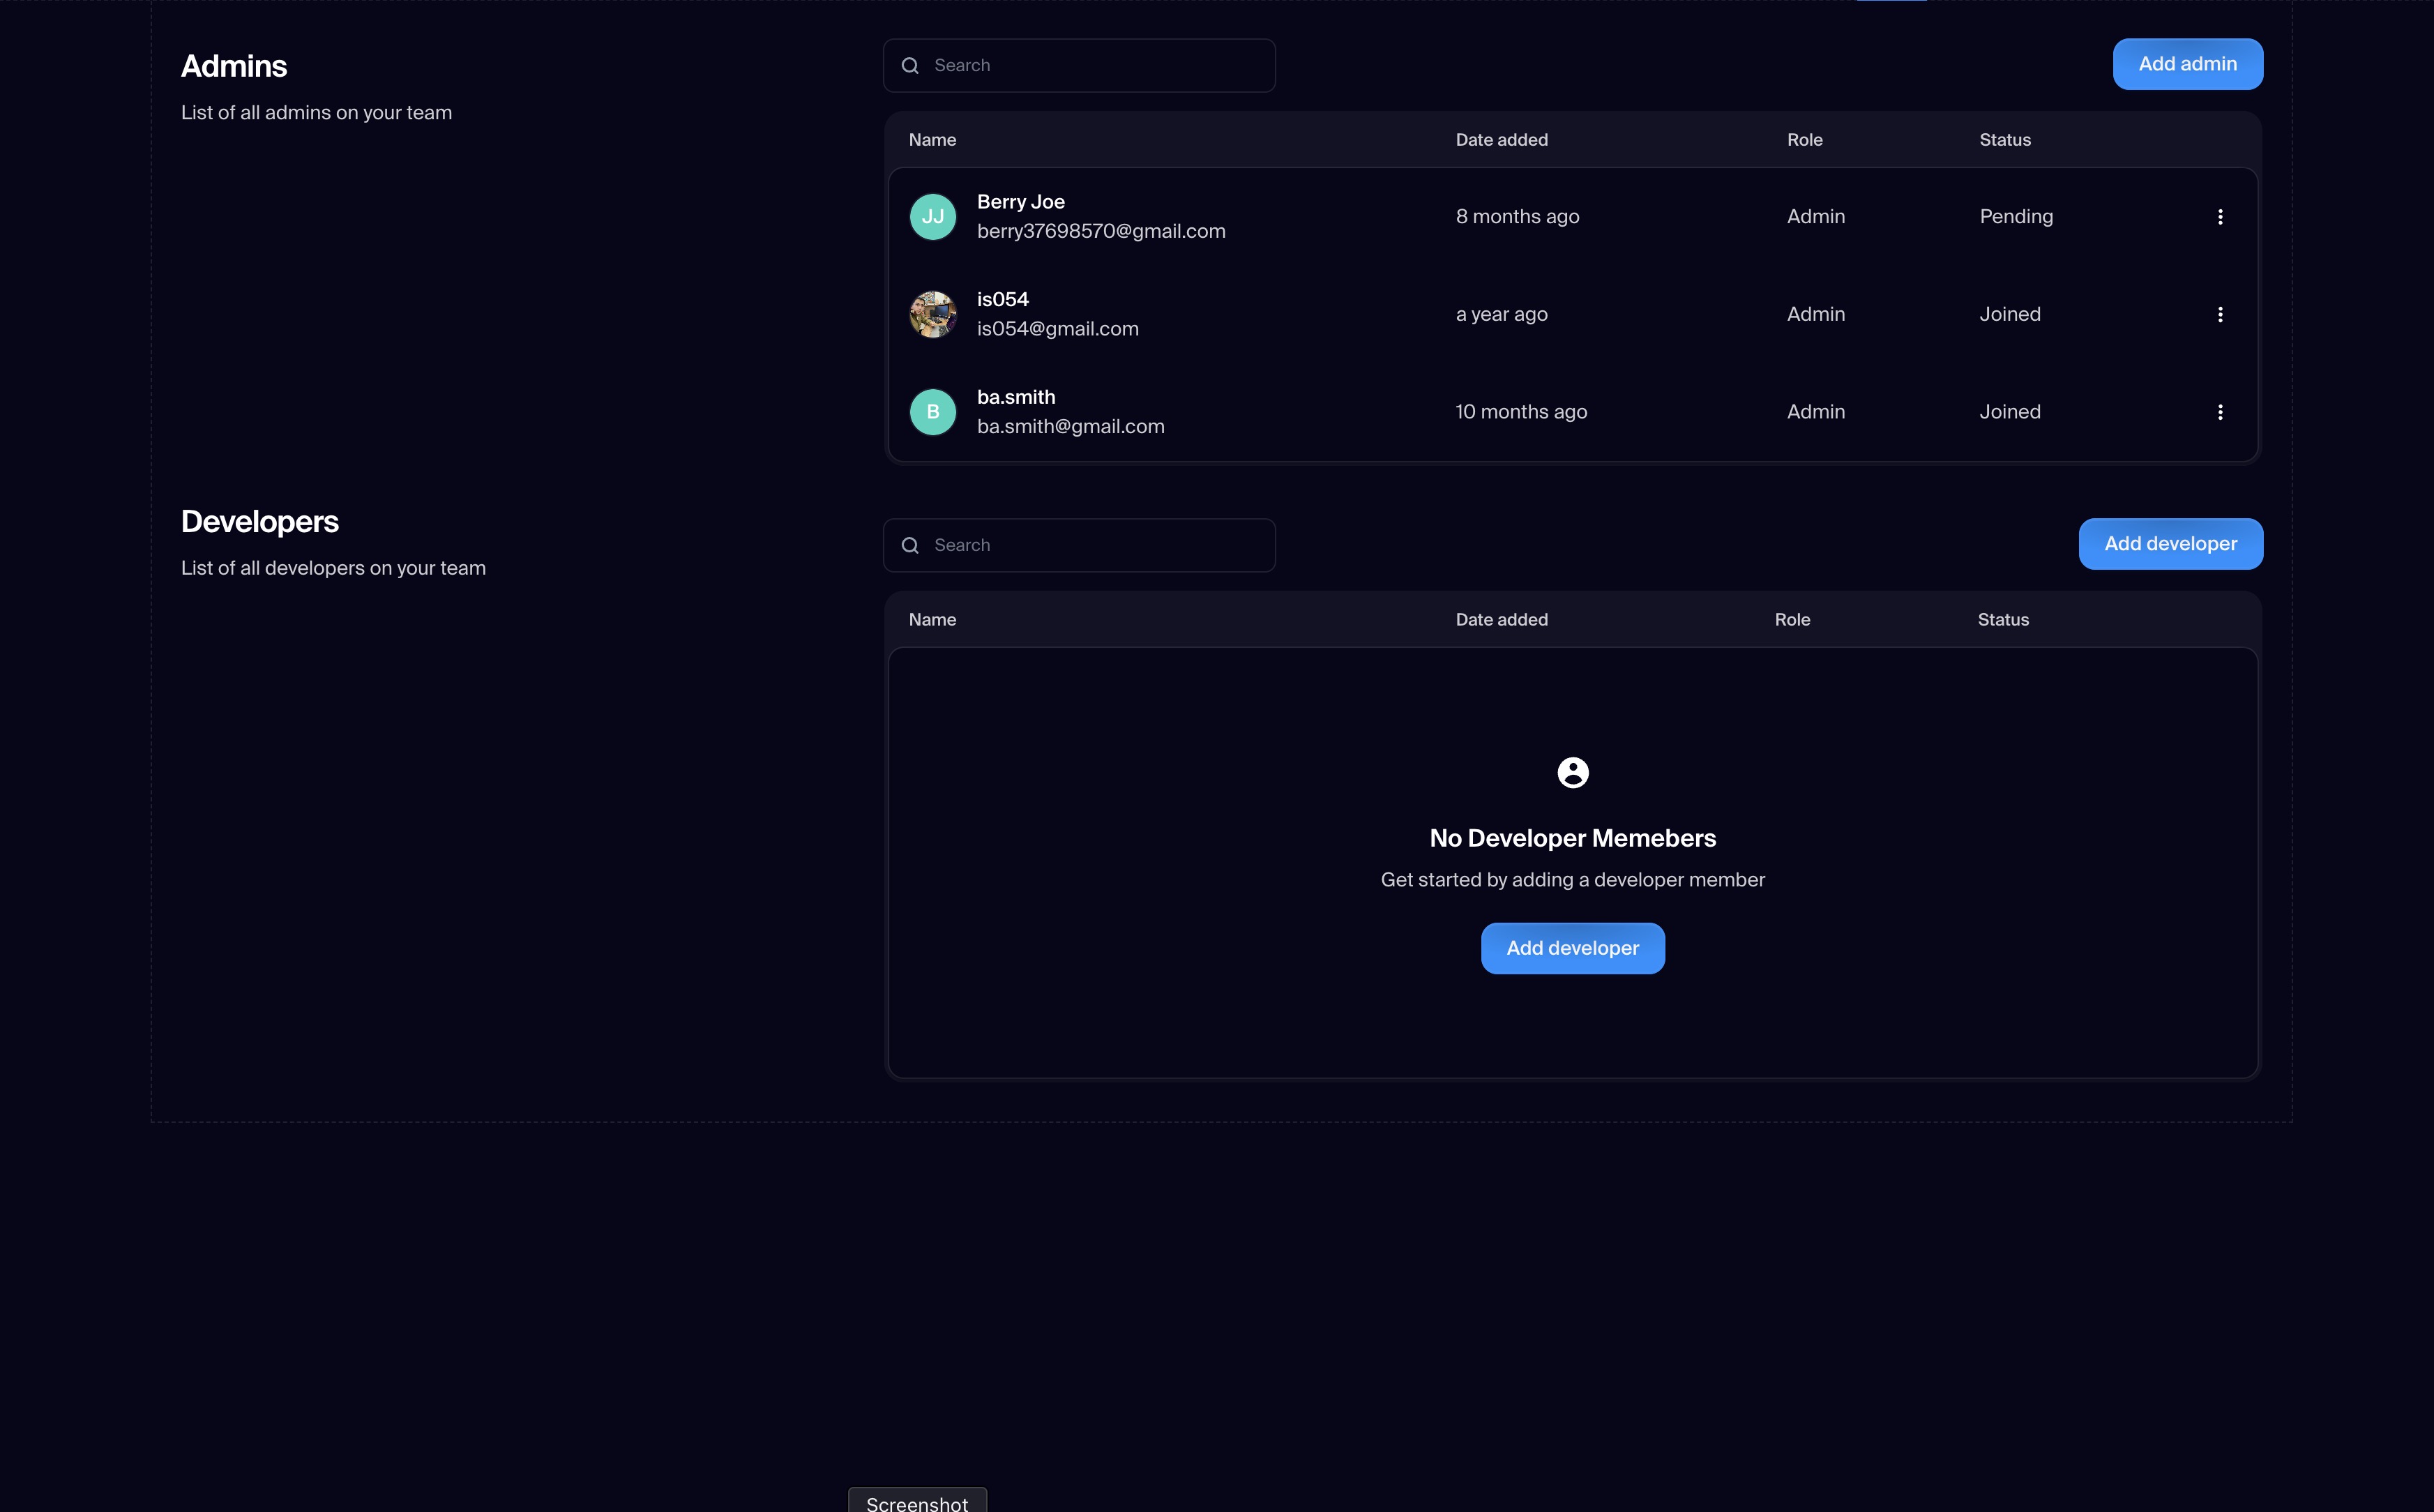Click the is054 name text

(1002, 299)
